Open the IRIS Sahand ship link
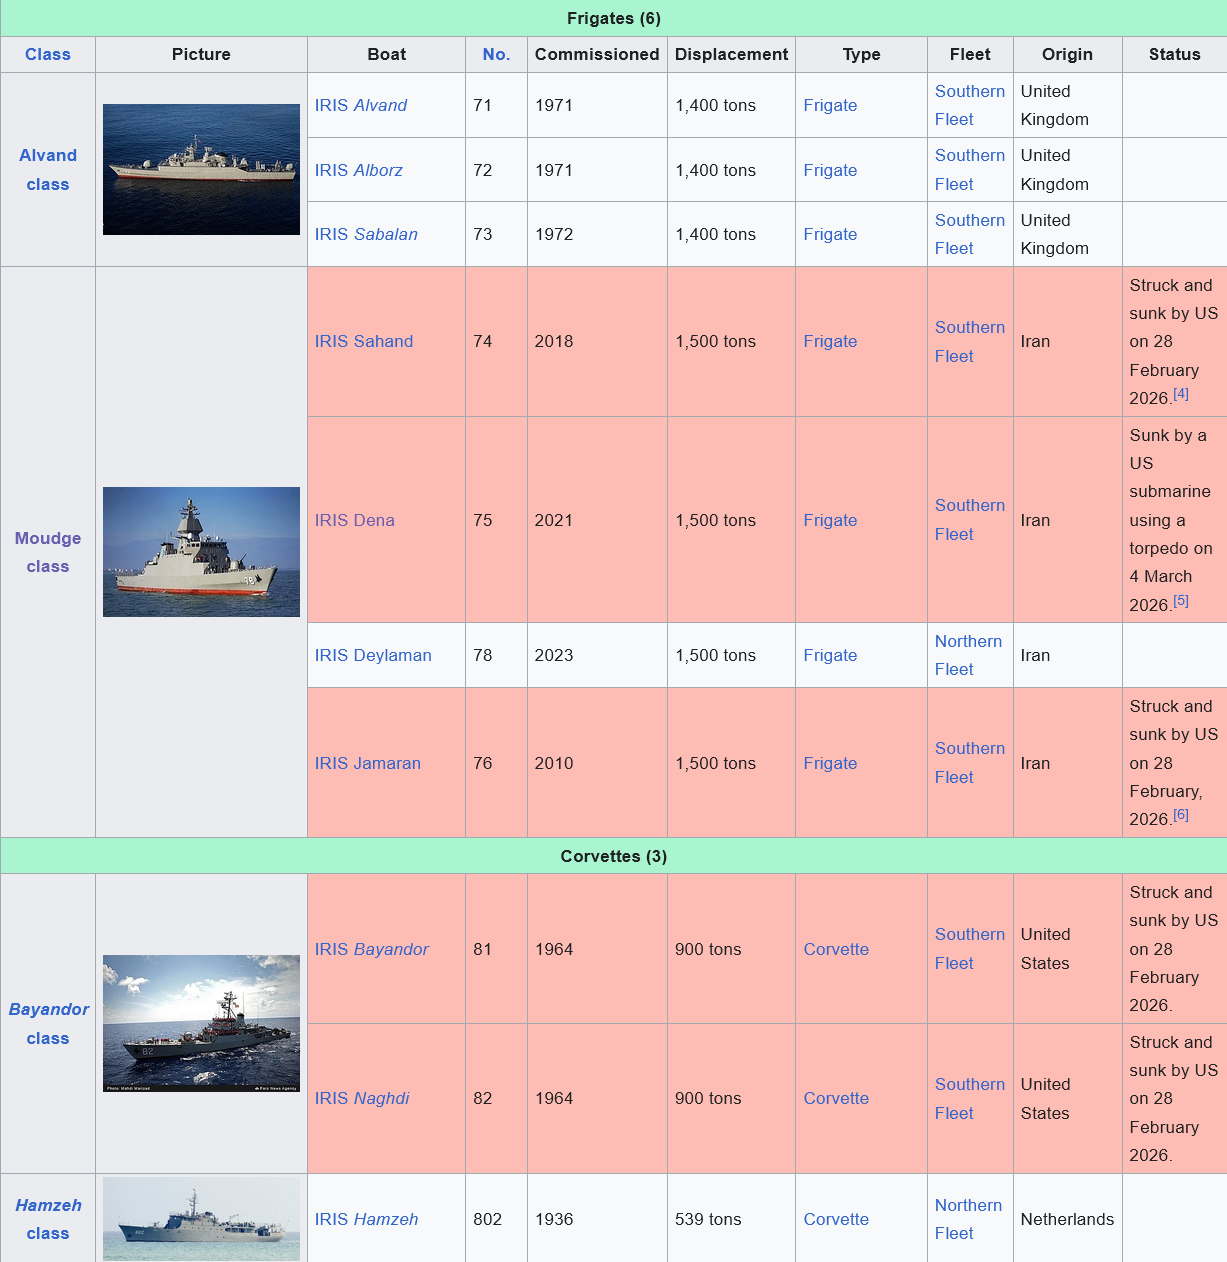This screenshot has width=1227, height=1262. 363,341
